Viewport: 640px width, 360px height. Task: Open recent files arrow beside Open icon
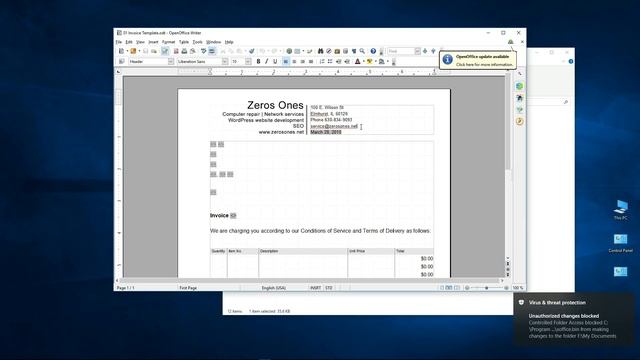[x=139, y=51]
